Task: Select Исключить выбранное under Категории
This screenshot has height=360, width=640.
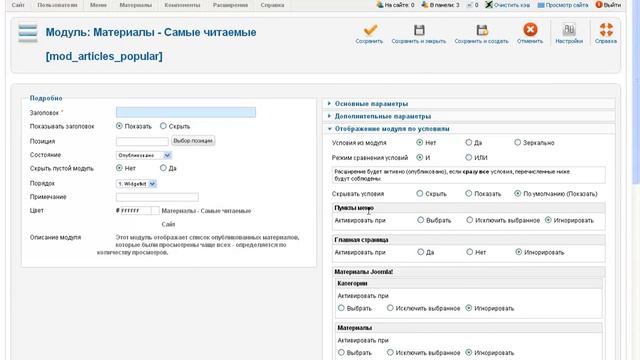Action: tap(390, 308)
